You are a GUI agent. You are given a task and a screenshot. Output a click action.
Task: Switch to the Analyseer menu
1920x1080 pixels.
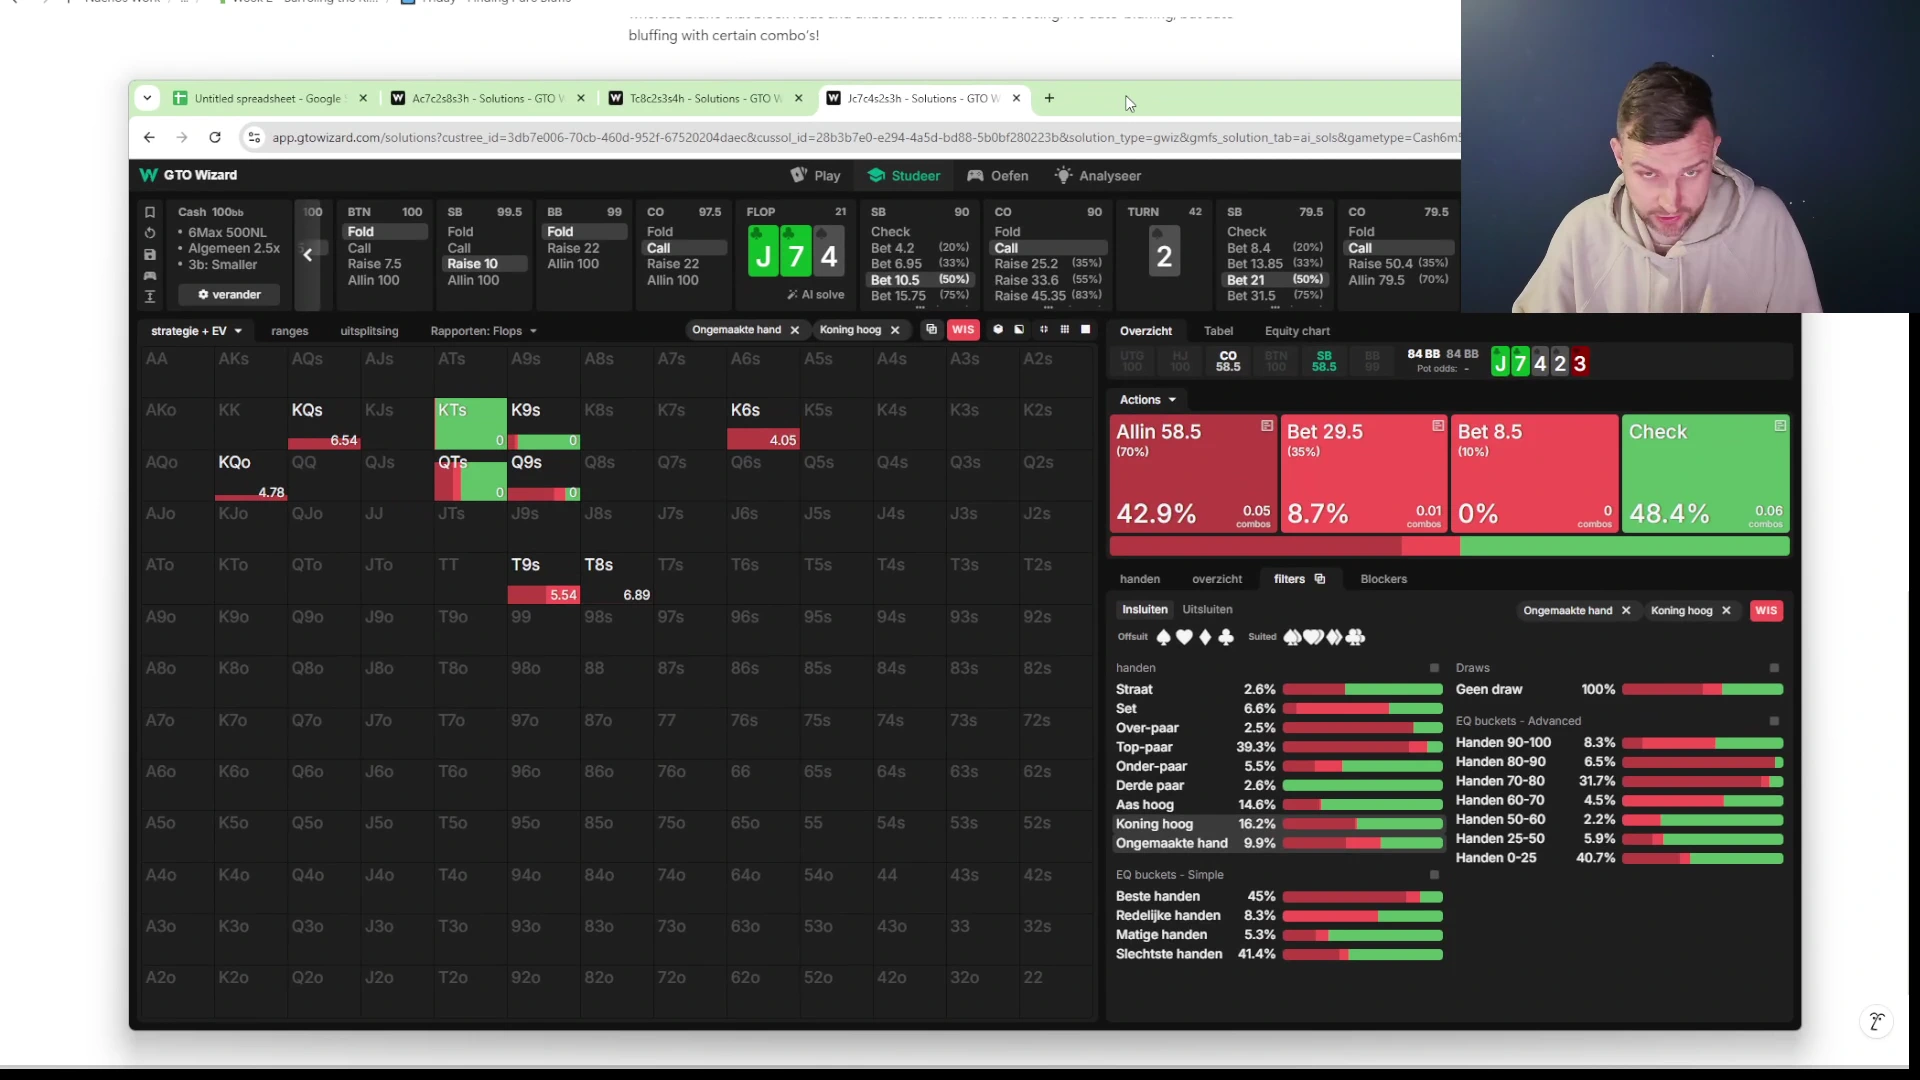tap(1098, 175)
